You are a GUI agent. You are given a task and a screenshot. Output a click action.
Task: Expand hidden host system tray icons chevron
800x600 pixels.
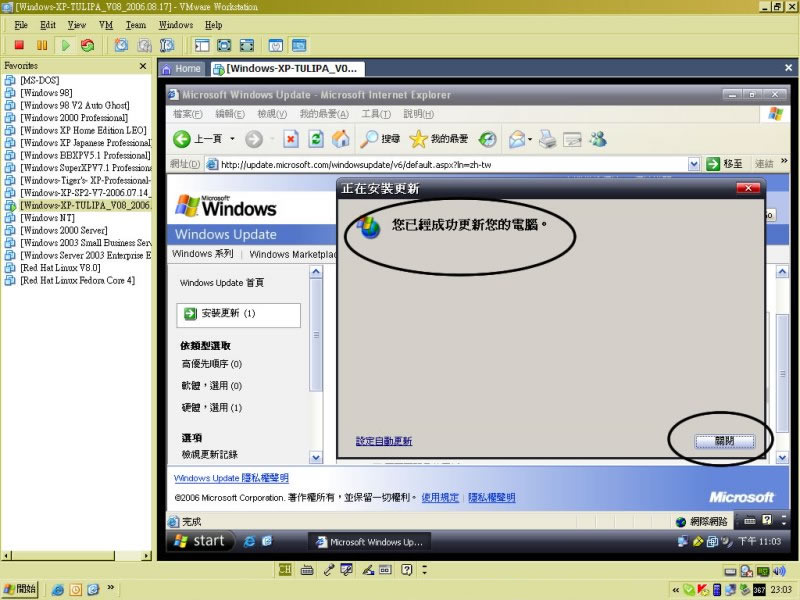676,590
